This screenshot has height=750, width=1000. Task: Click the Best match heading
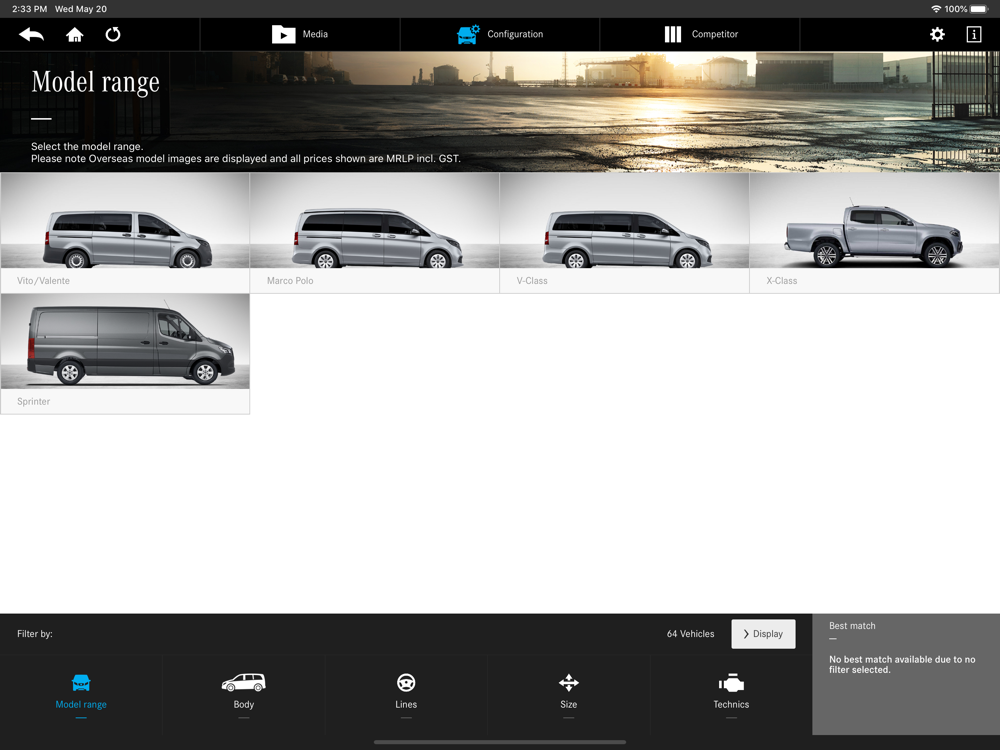click(x=852, y=626)
